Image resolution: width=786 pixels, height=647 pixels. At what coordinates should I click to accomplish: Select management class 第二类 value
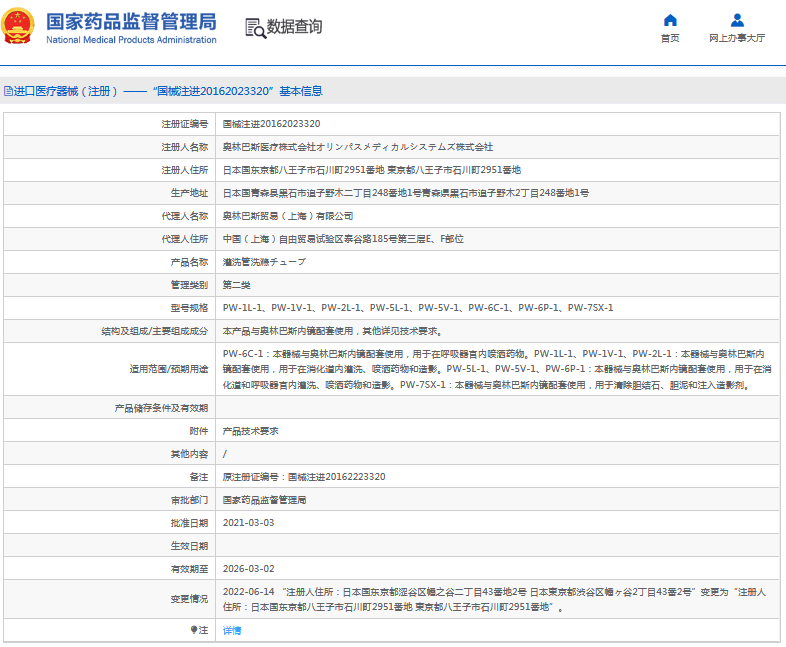(x=236, y=285)
